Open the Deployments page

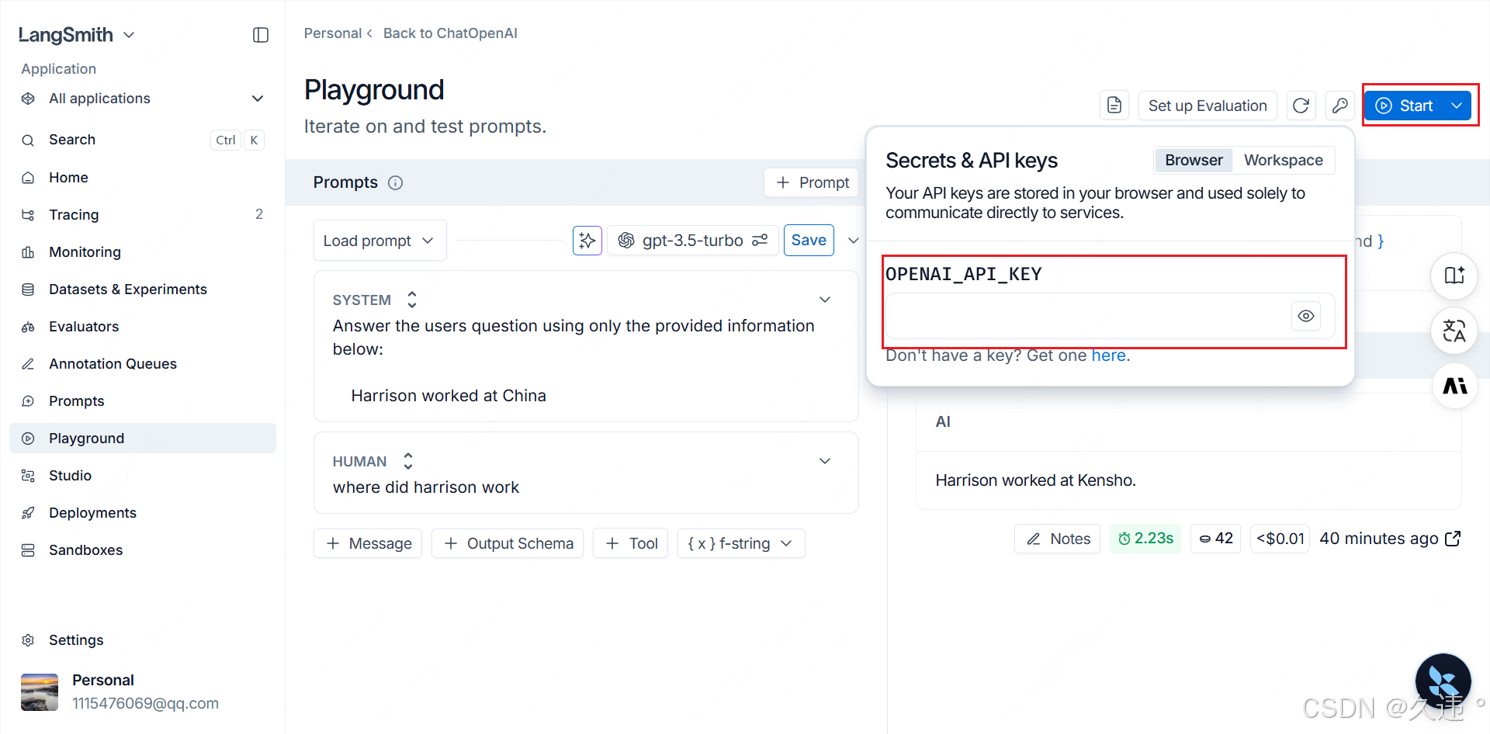pyautogui.click(x=142, y=512)
